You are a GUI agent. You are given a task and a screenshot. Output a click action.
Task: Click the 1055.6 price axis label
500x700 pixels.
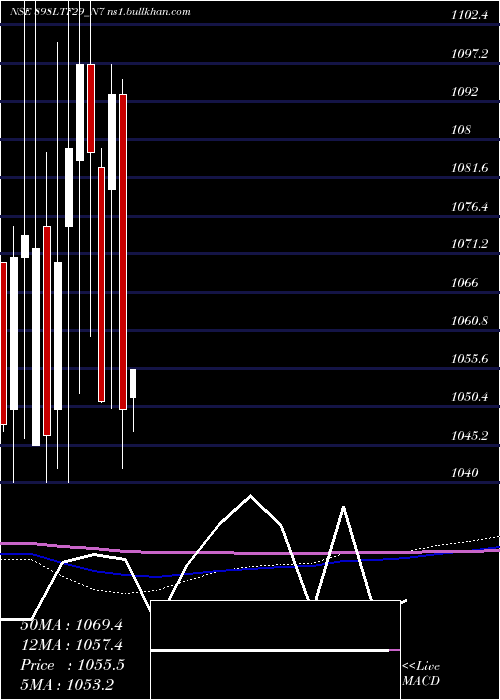pos(469,359)
